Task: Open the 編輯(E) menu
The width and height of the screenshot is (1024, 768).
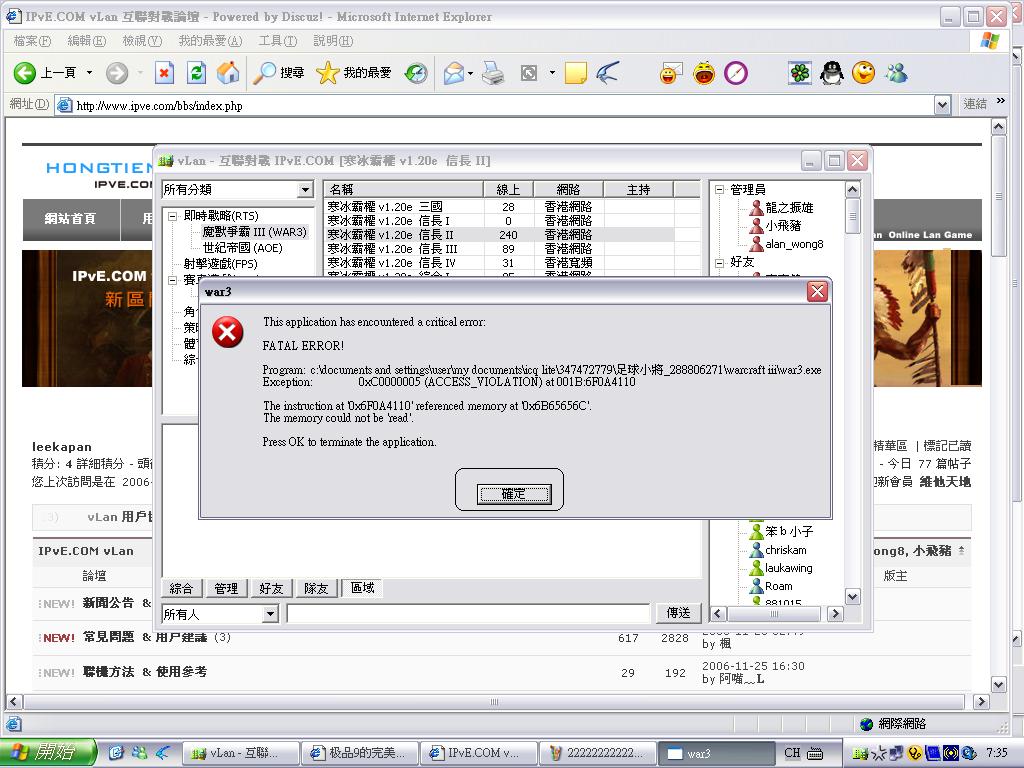Action: coord(86,41)
